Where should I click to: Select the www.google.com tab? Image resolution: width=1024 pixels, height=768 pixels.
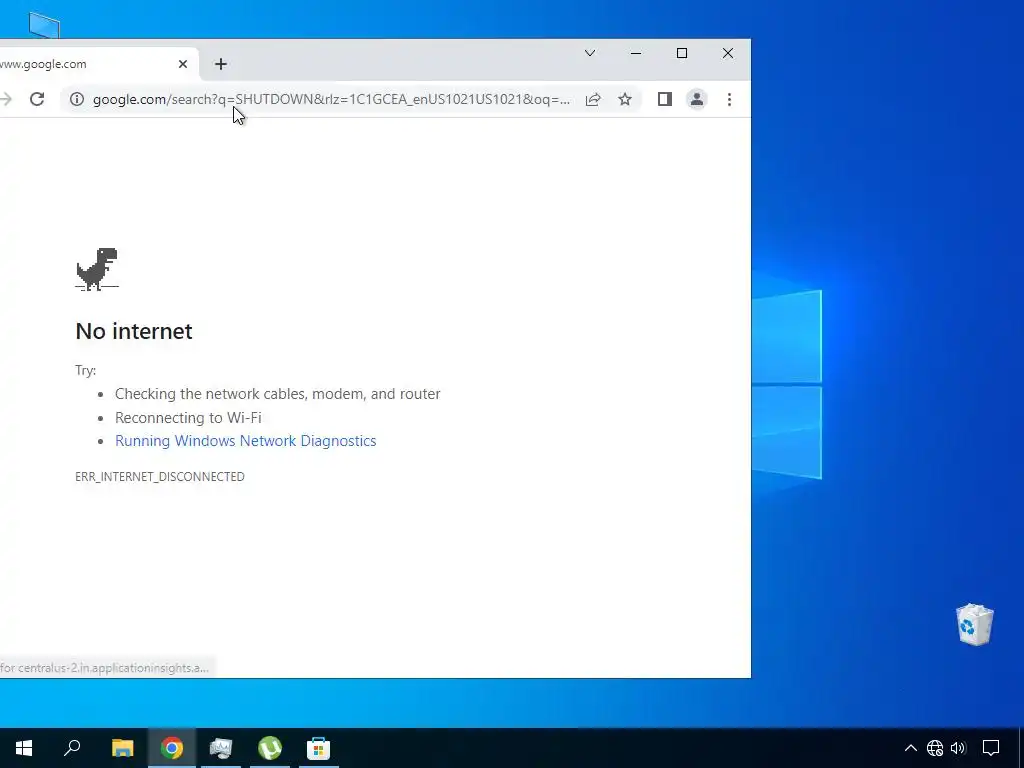(x=98, y=64)
